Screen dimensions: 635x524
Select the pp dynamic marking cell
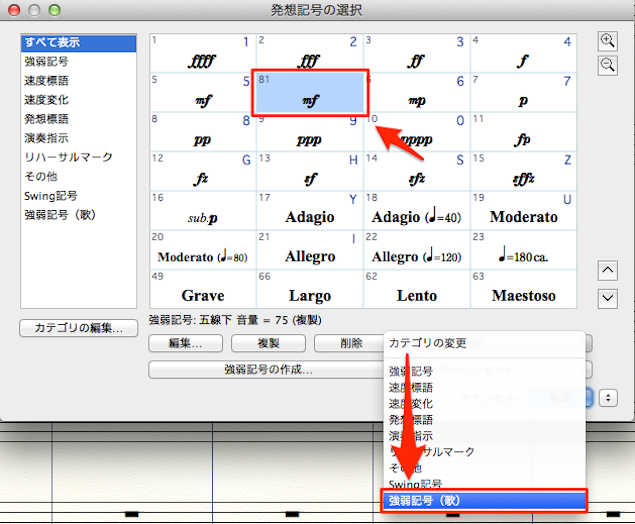click(203, 132)
